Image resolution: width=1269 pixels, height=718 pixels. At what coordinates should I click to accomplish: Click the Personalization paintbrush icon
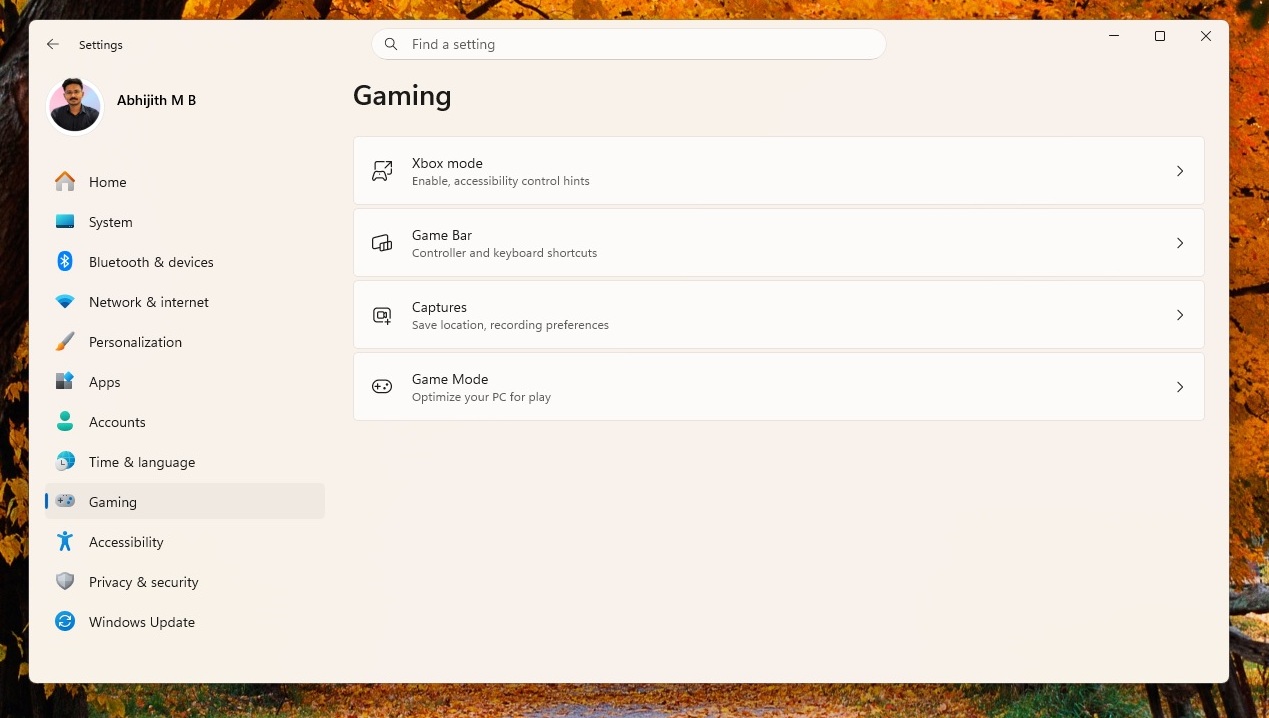click(65, 342)
